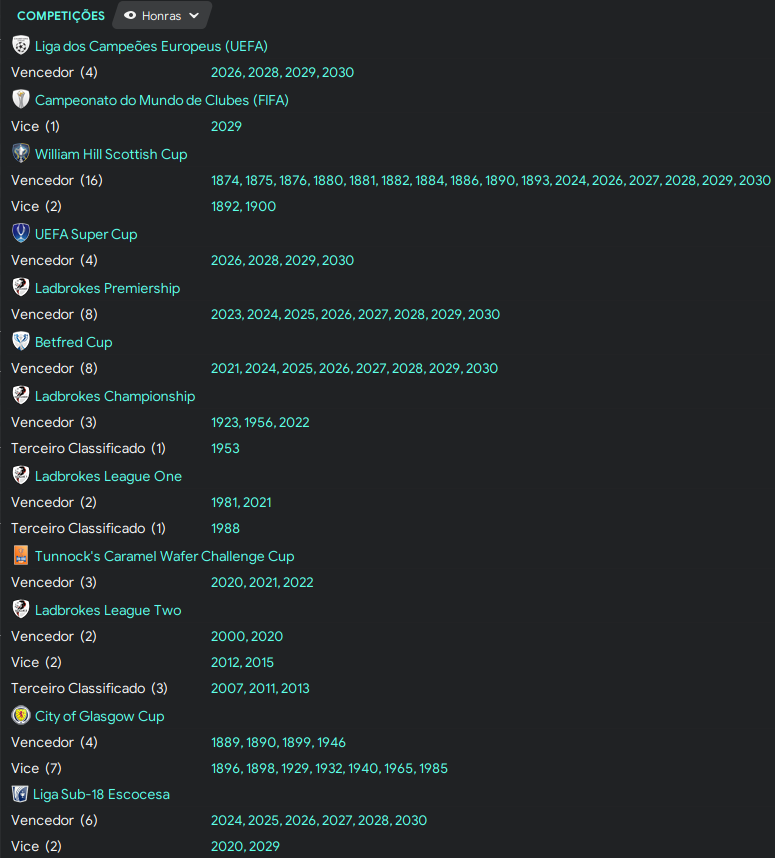This screenshot has height=858, width=775.
Task: Click Challenge Cup winner years 2020, 2021, 2022
Action: tap(262, 582)
